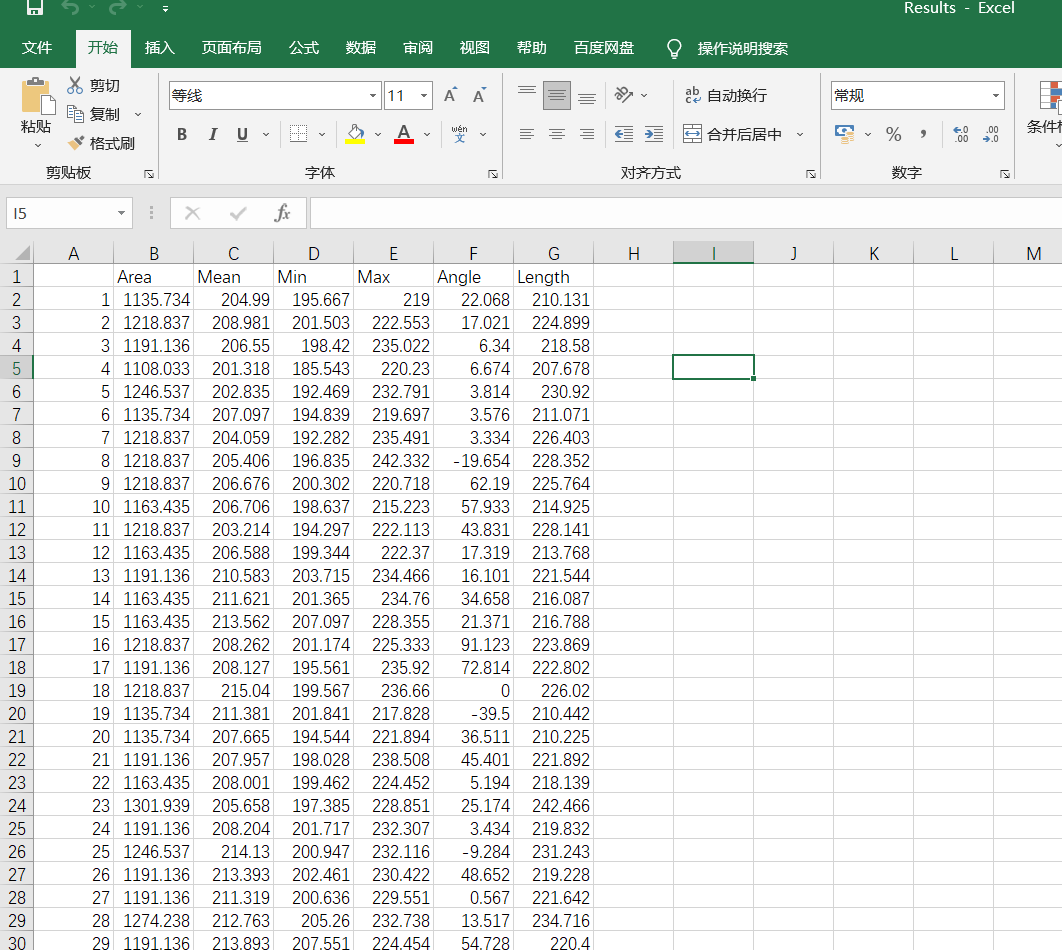1062x950 pixels.
Task: Select column F header
Action: point(473,253)
